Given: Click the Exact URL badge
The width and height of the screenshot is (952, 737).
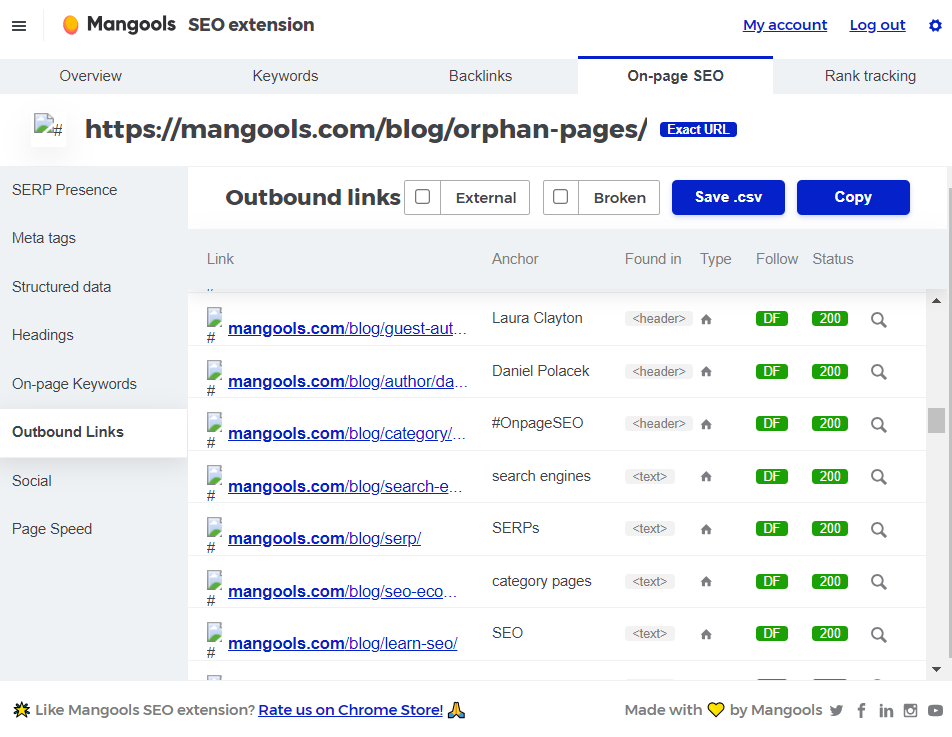Looking at the screenshot, I should (x=698, y=129).
